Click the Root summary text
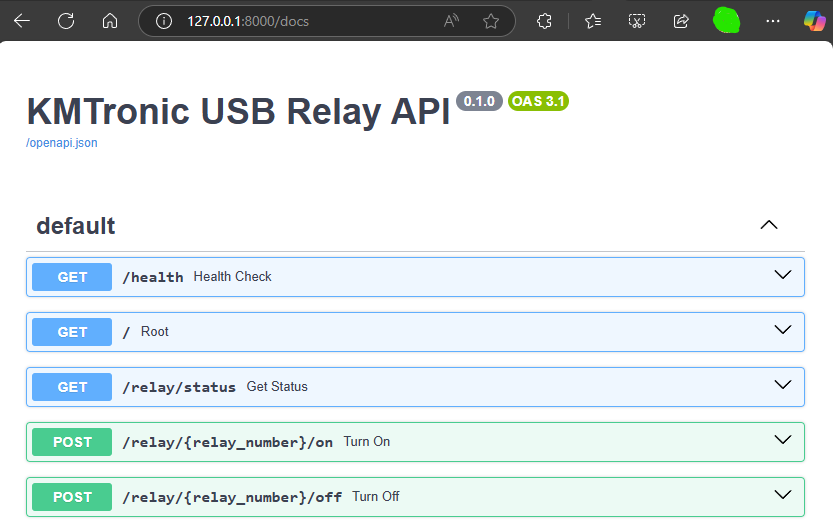The width and height of the screenshot is (833, 521). (x=155, y=331)
